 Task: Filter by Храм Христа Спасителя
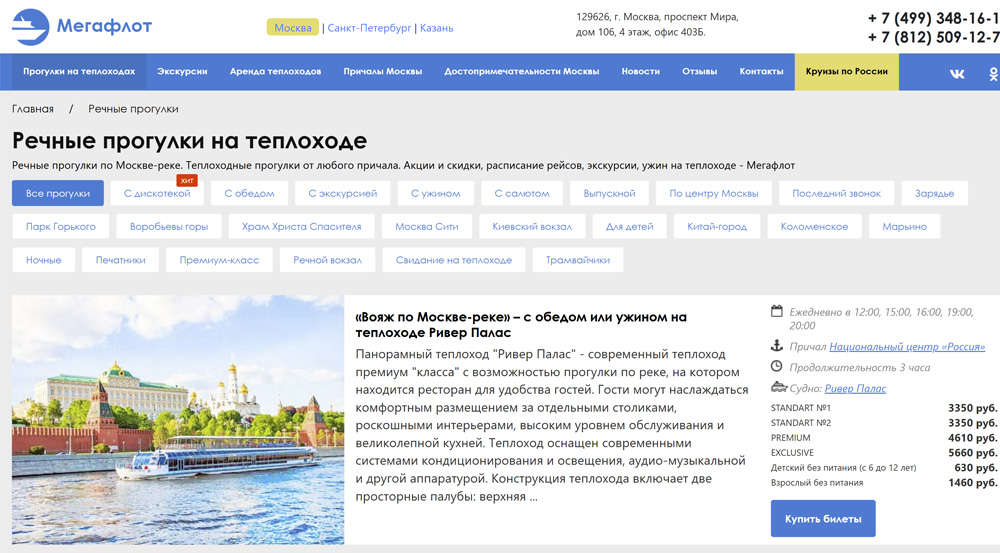point(302,226)
